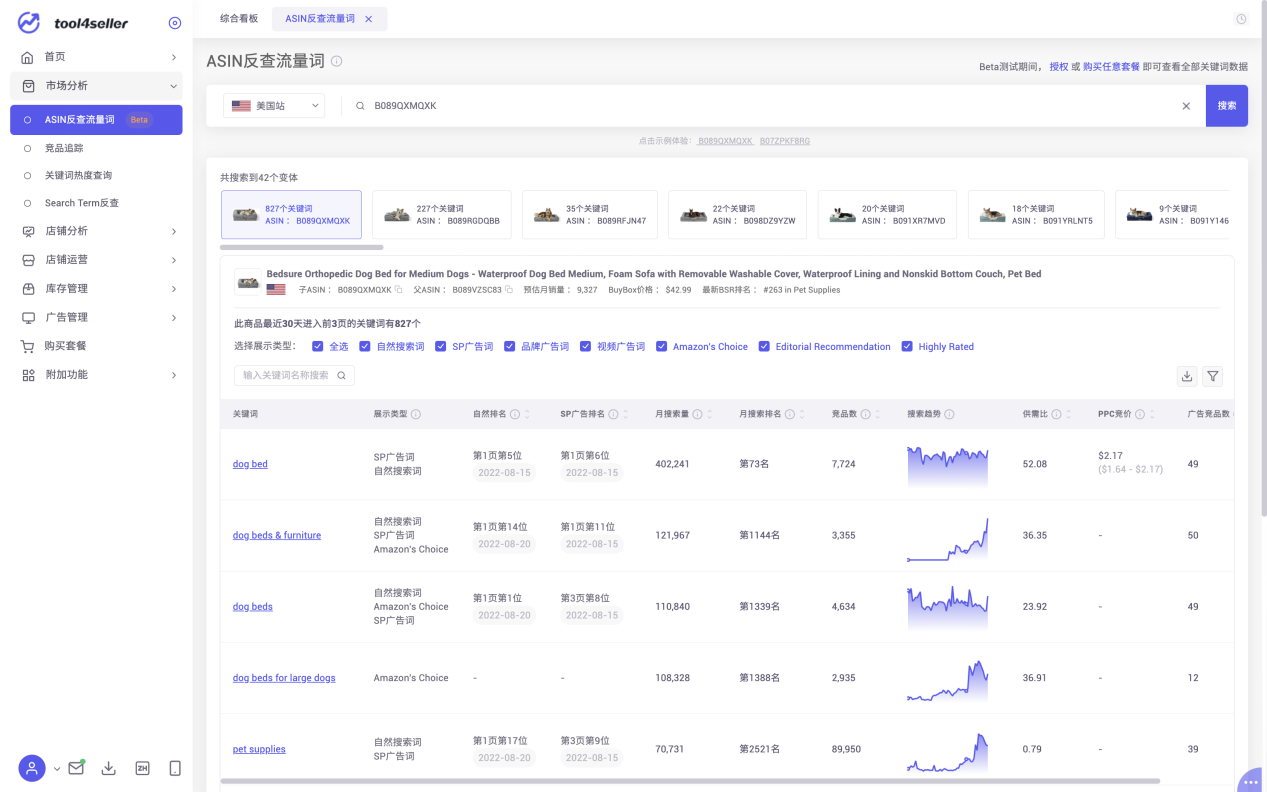The height and width of the screenshot is (792, 1267).
Task: Open the filter funnel icon above table
Action: pos(1212,376)
